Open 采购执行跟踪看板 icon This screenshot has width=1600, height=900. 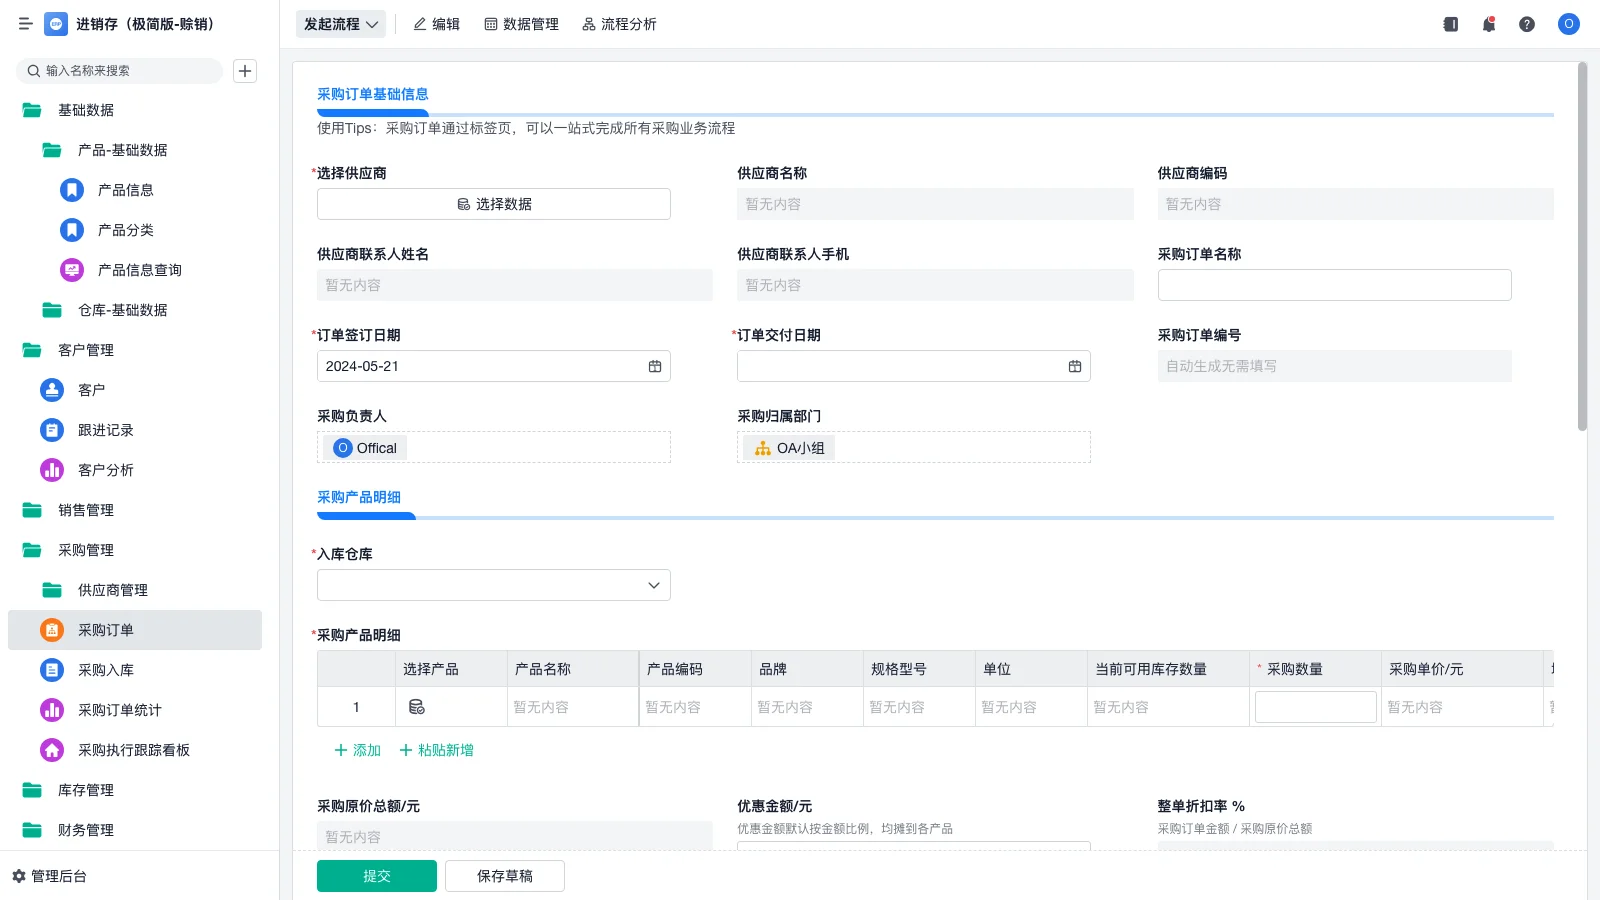click(52, 750)
